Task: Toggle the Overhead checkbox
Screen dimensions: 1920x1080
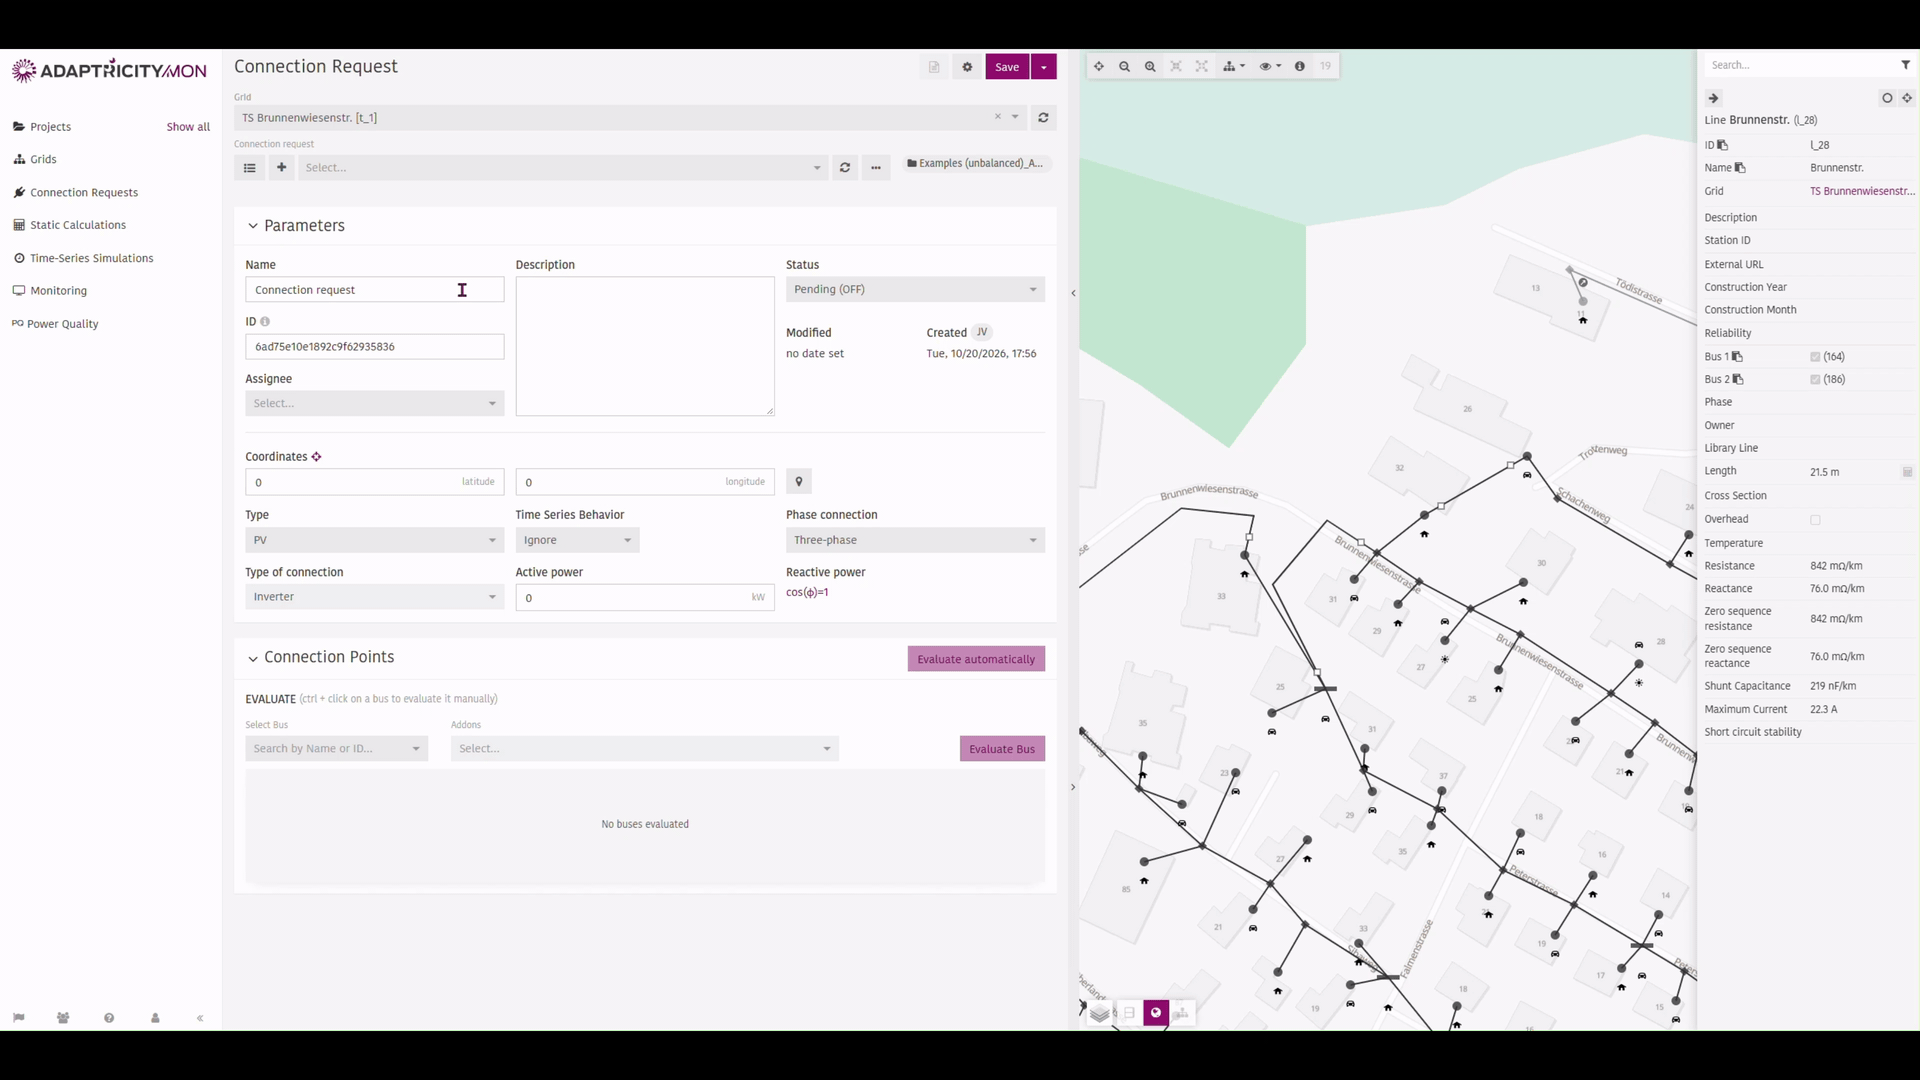Action: 1815,520
